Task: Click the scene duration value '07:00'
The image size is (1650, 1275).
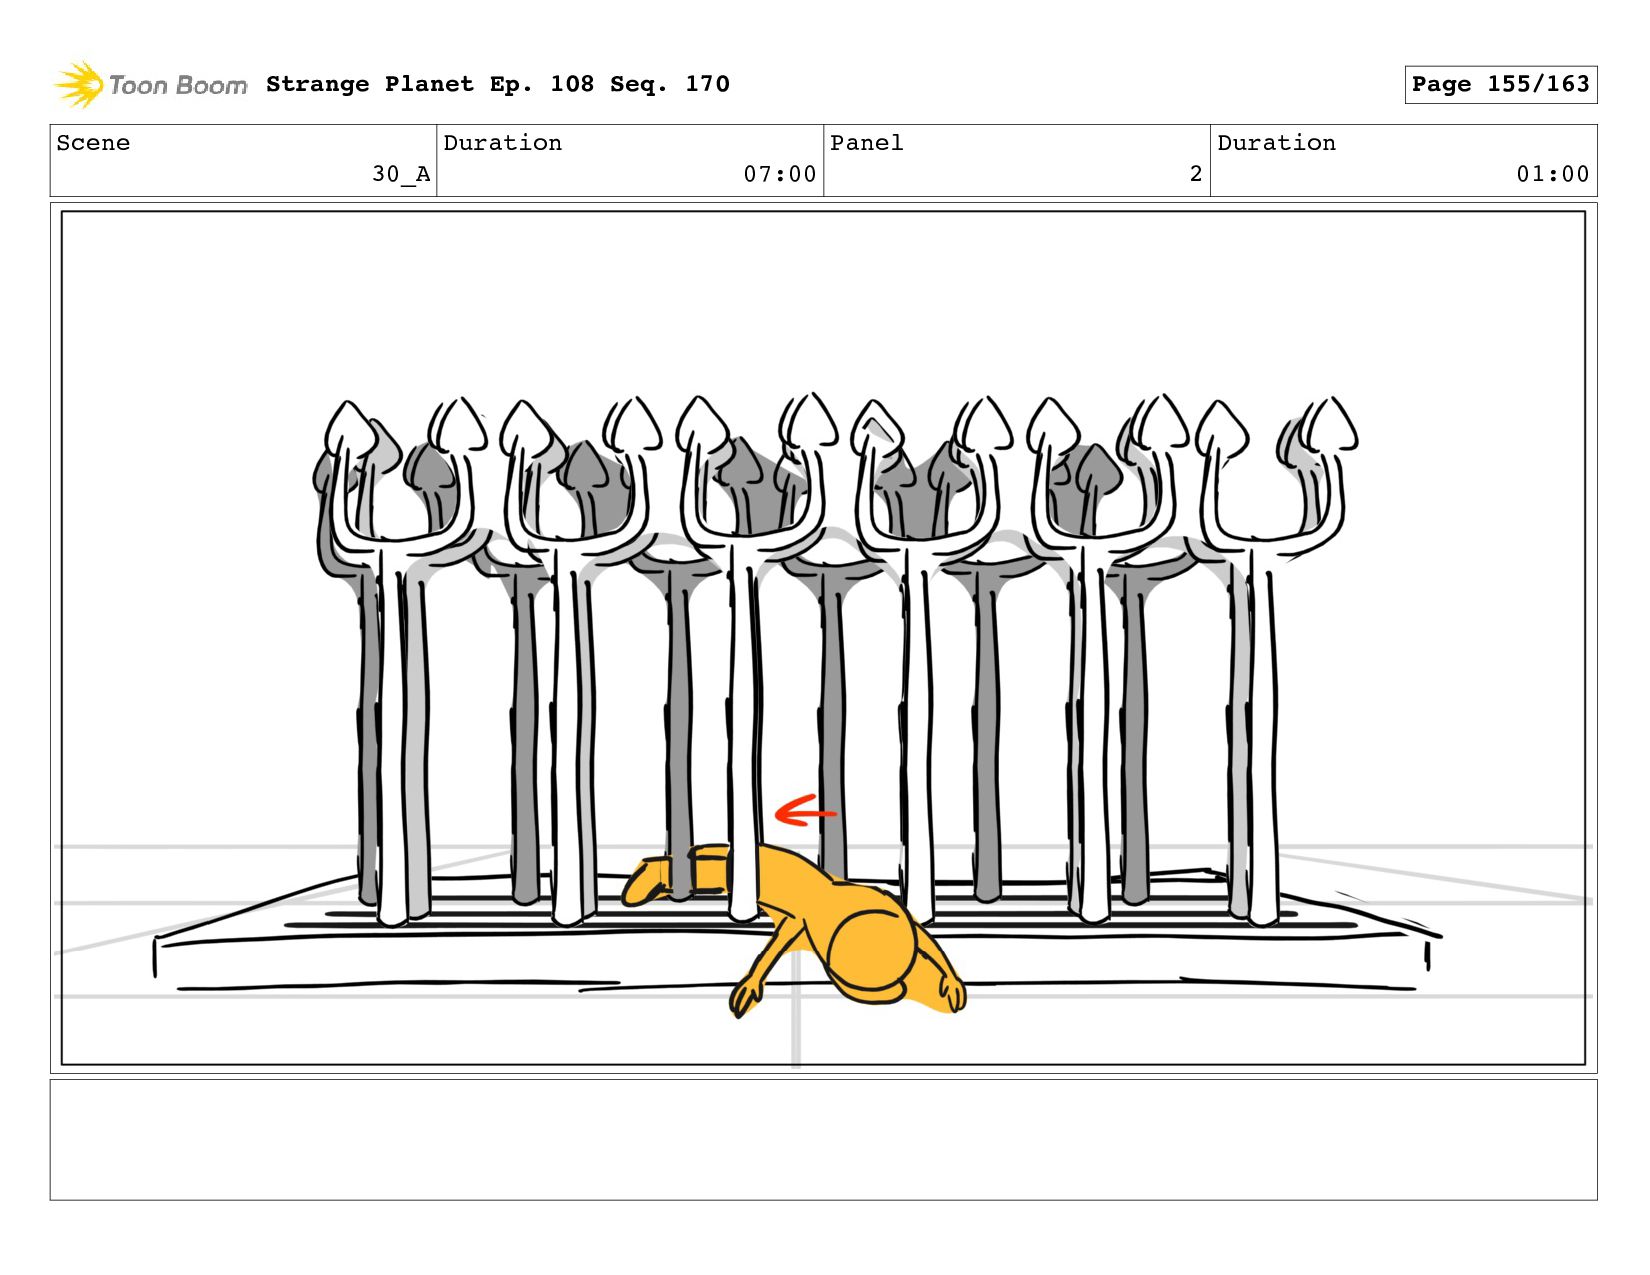Action: coord(780,174)
